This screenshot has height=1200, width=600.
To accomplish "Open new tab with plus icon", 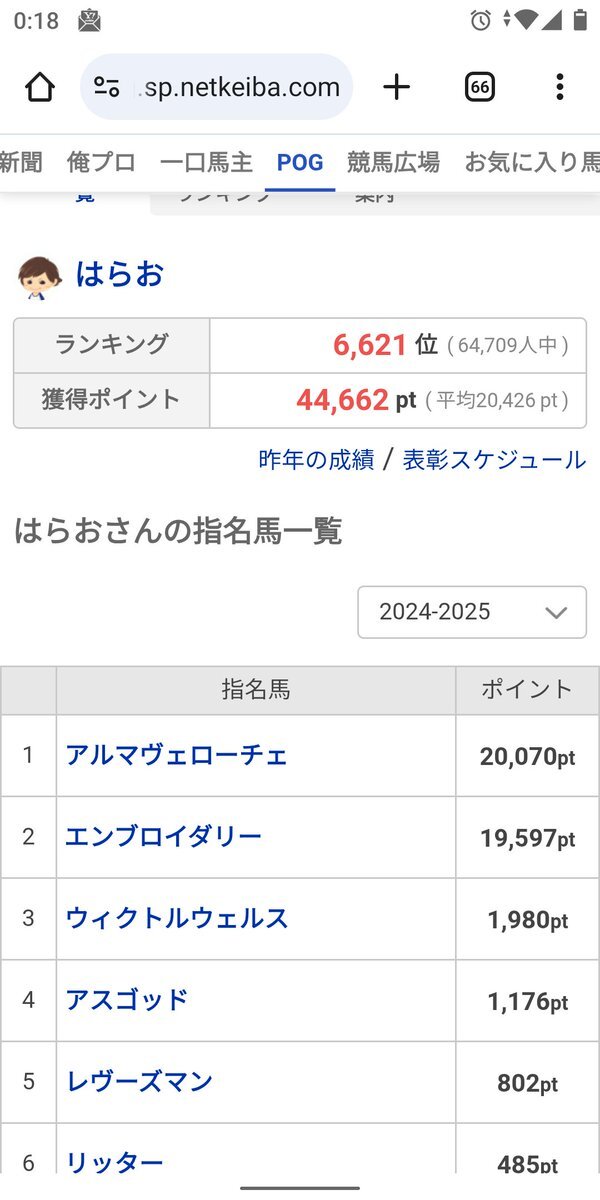I will point(397,88).
